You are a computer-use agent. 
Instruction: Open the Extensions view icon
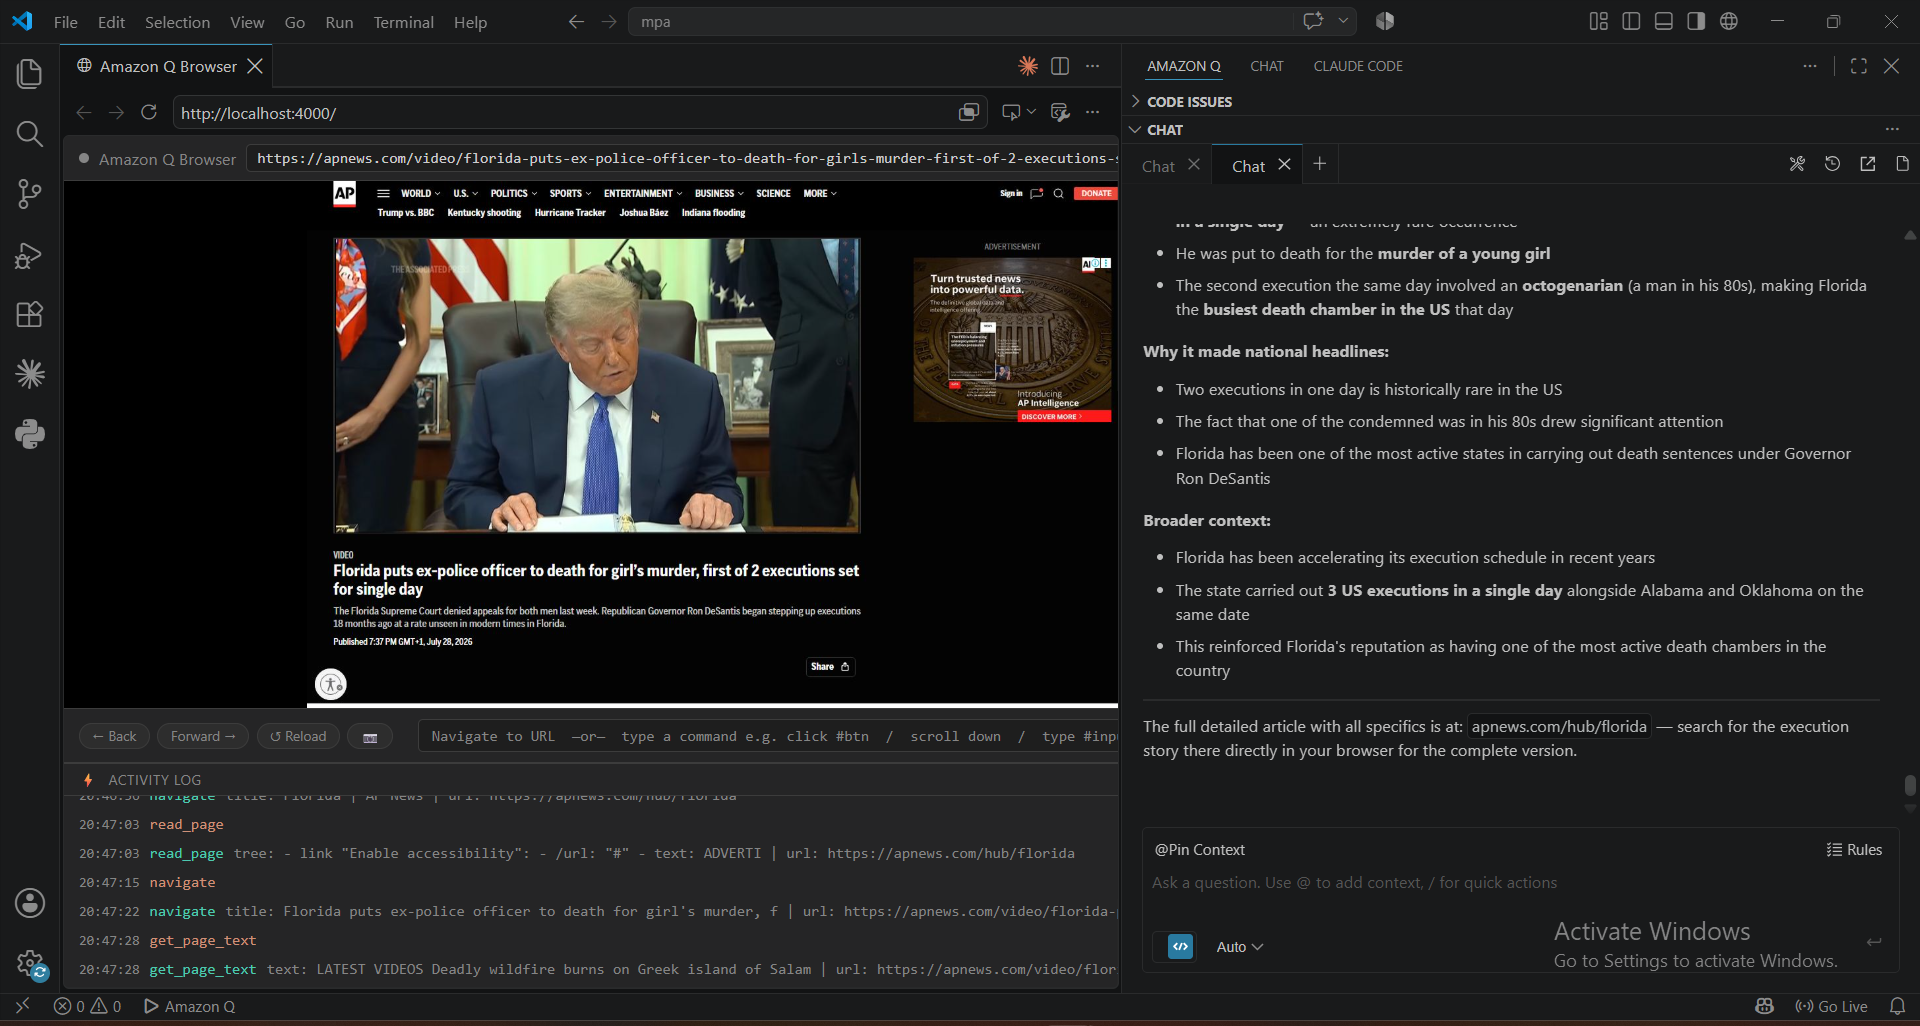click(30, 315)
